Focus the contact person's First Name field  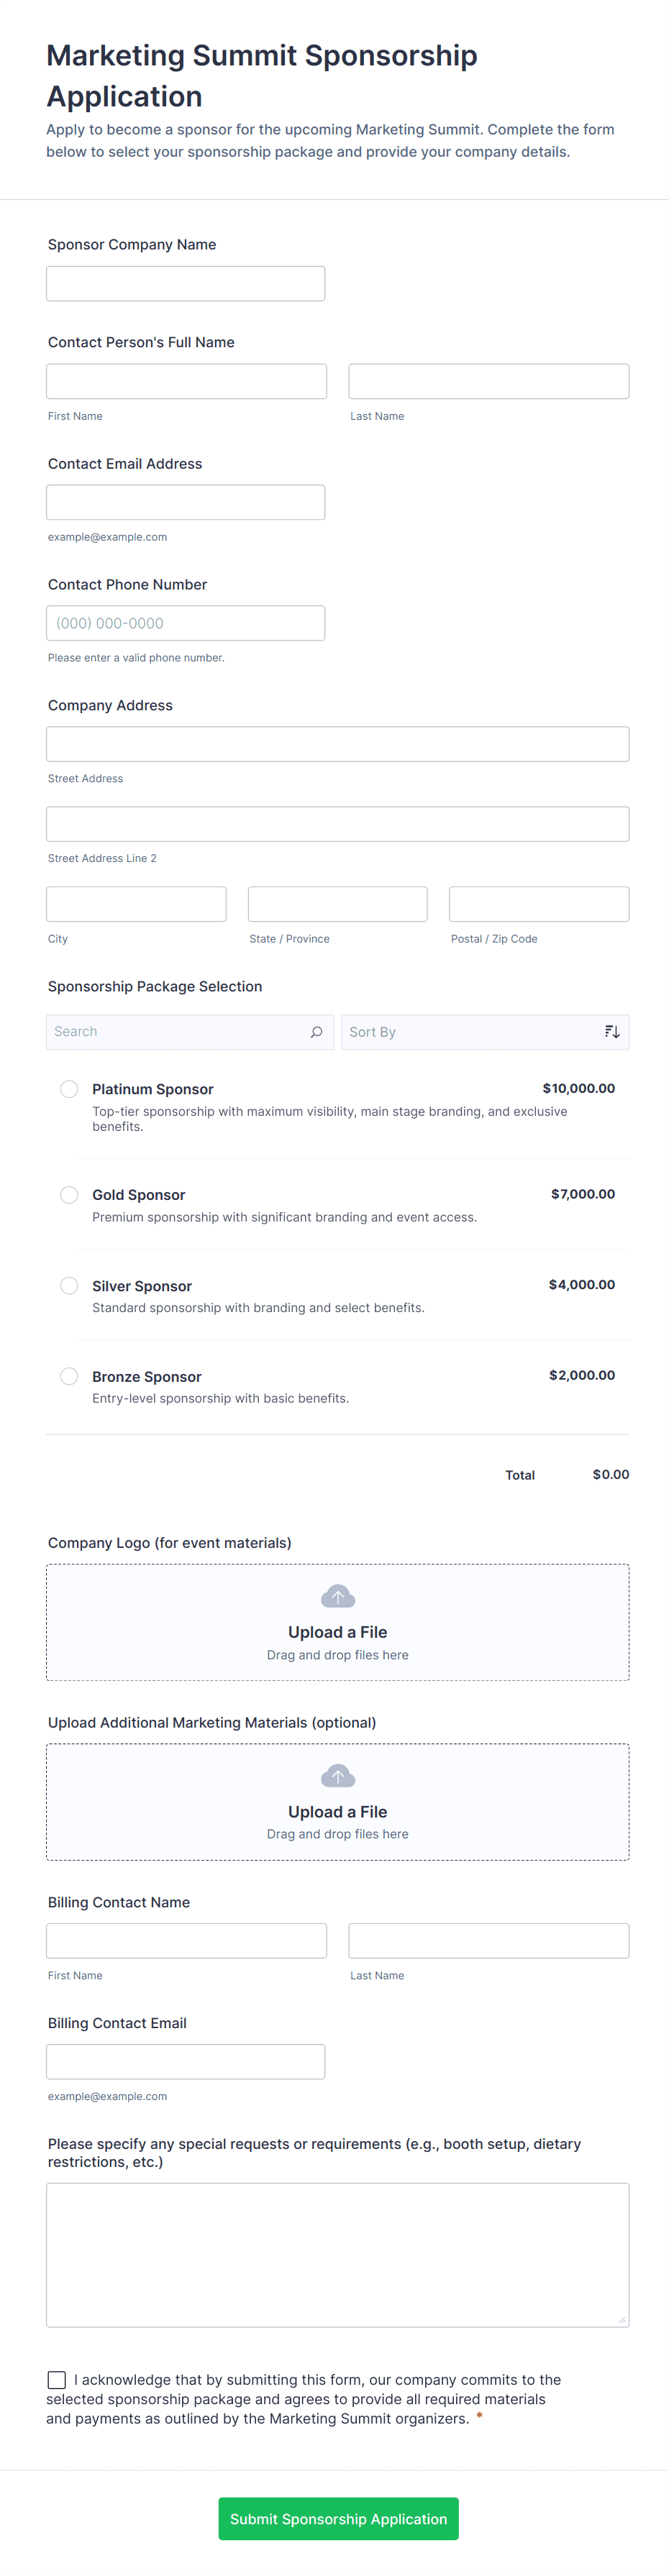[186, 381]
